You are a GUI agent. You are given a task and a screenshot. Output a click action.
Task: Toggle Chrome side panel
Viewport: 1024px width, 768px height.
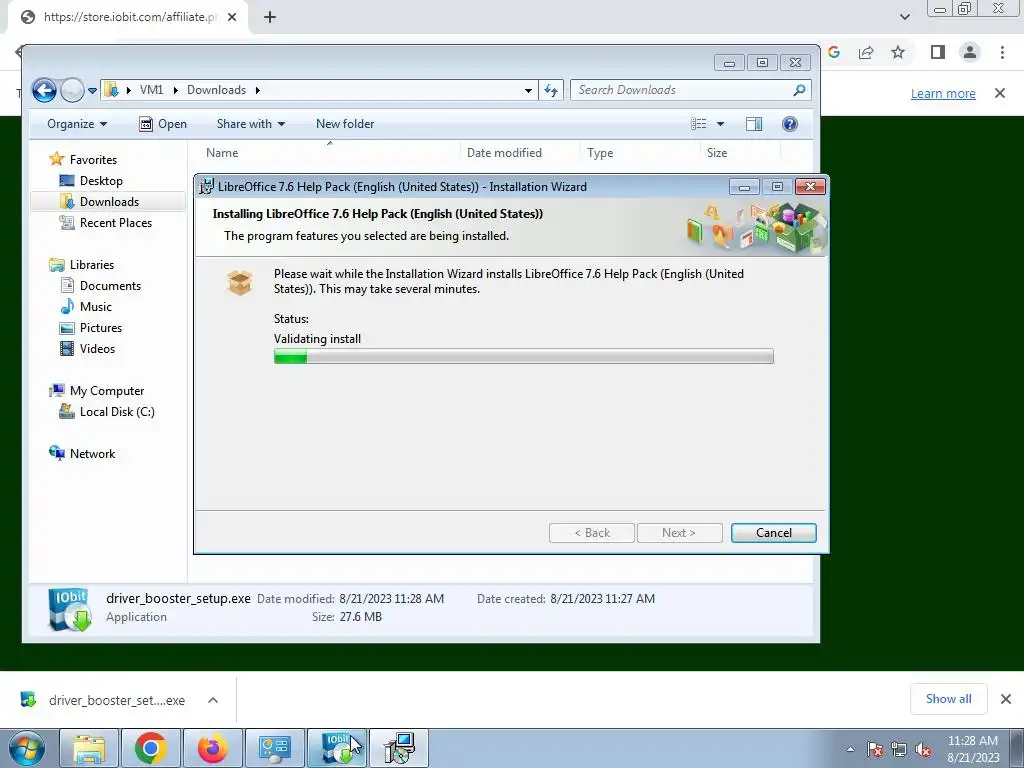[x=938, y=52]
